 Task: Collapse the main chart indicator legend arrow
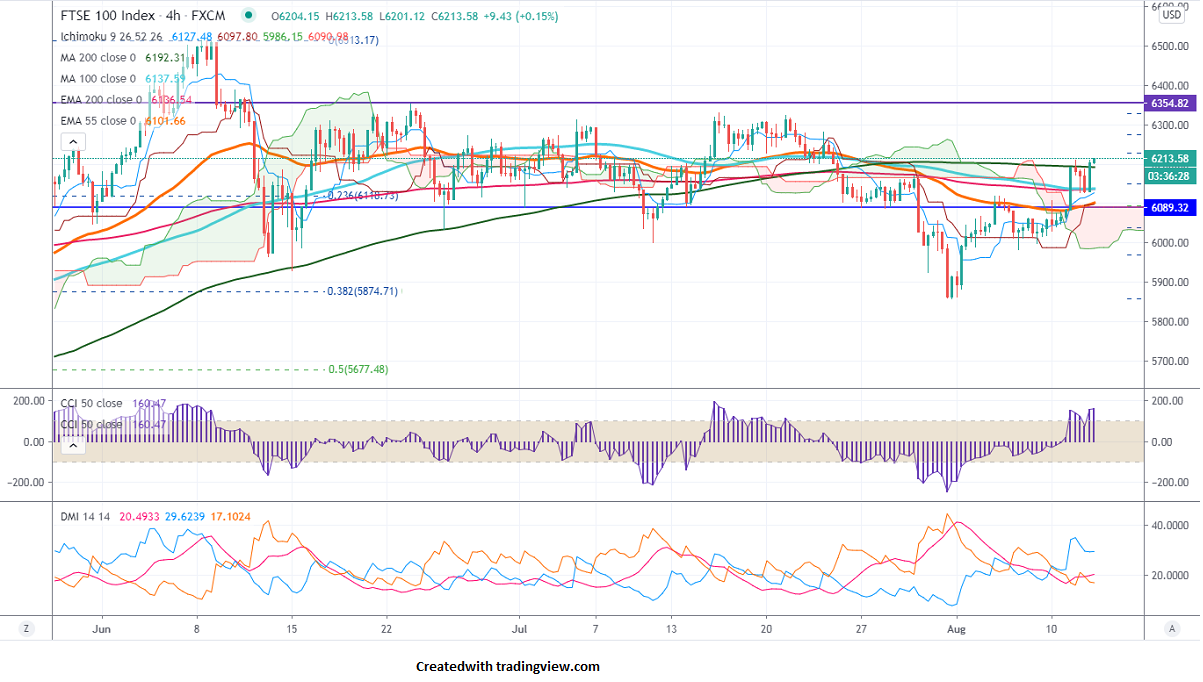click(x=72, y=143)
